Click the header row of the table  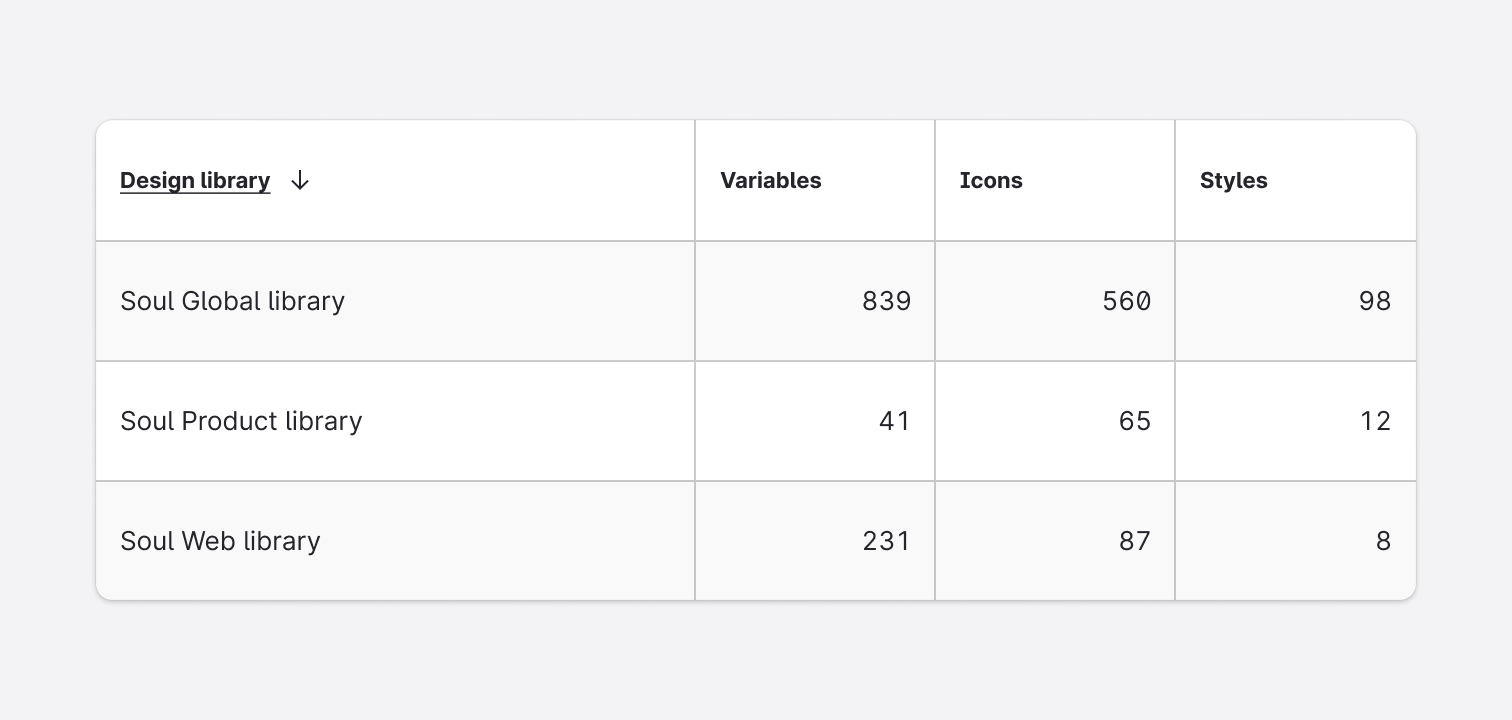(x=756, y=181)
